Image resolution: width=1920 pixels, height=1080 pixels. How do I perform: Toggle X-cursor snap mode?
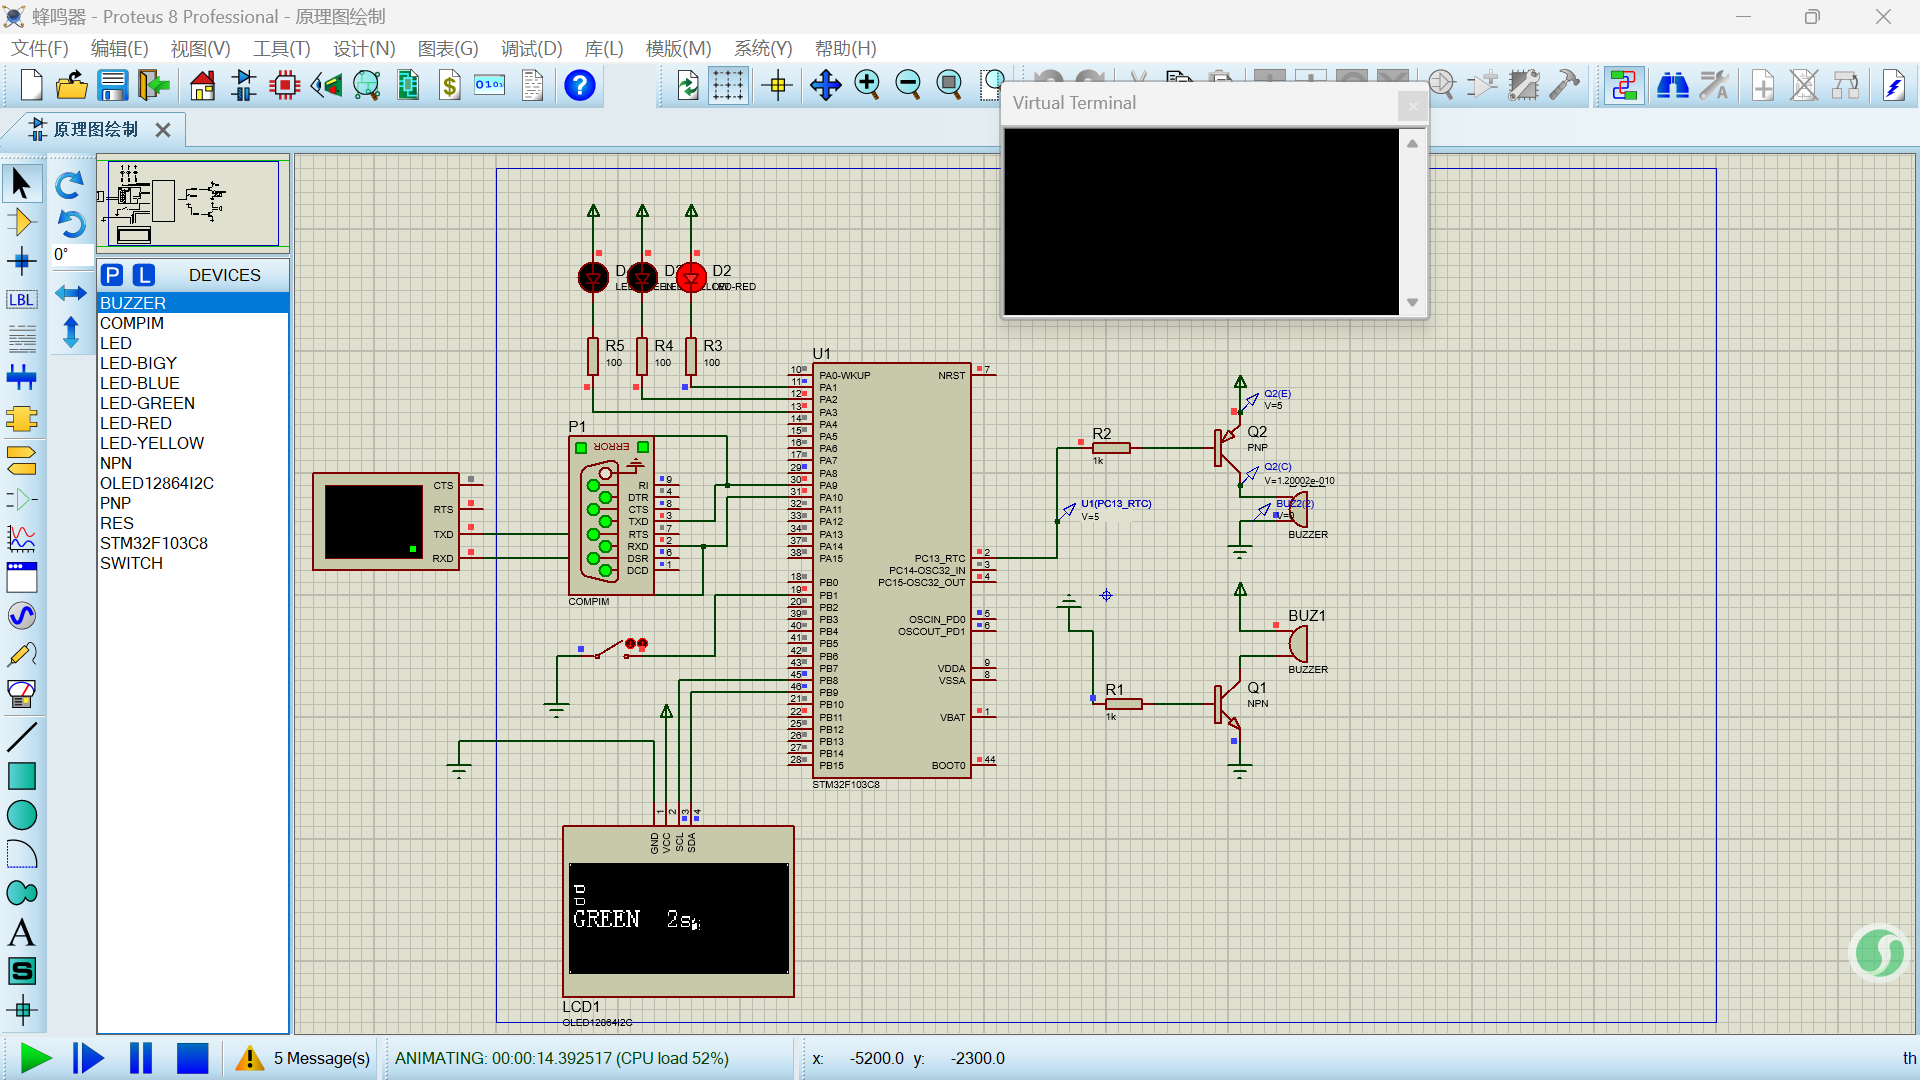(777, 85)
